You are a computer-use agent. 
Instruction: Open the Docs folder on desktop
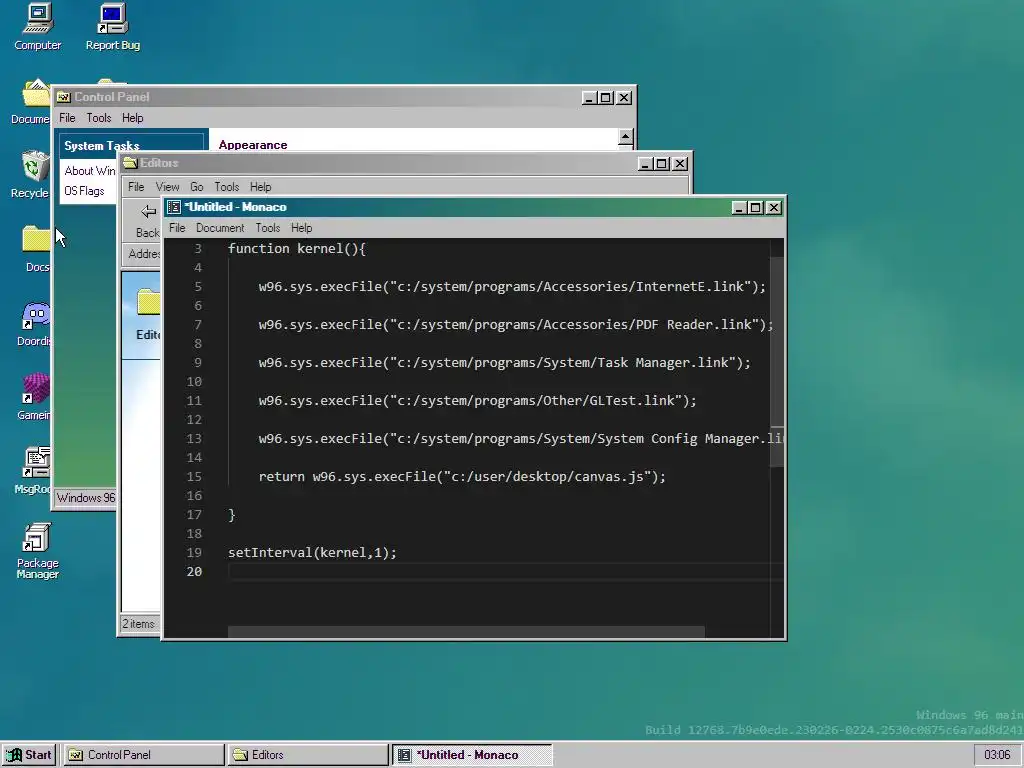[37, 248]
